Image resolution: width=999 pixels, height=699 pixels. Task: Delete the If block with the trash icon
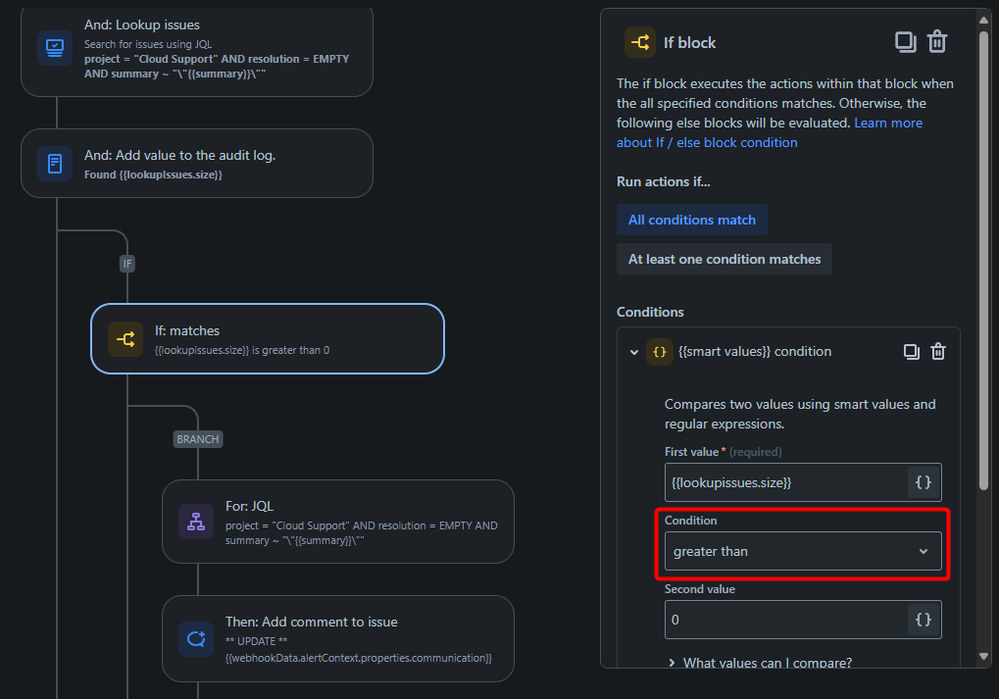[x=937, y=42]
